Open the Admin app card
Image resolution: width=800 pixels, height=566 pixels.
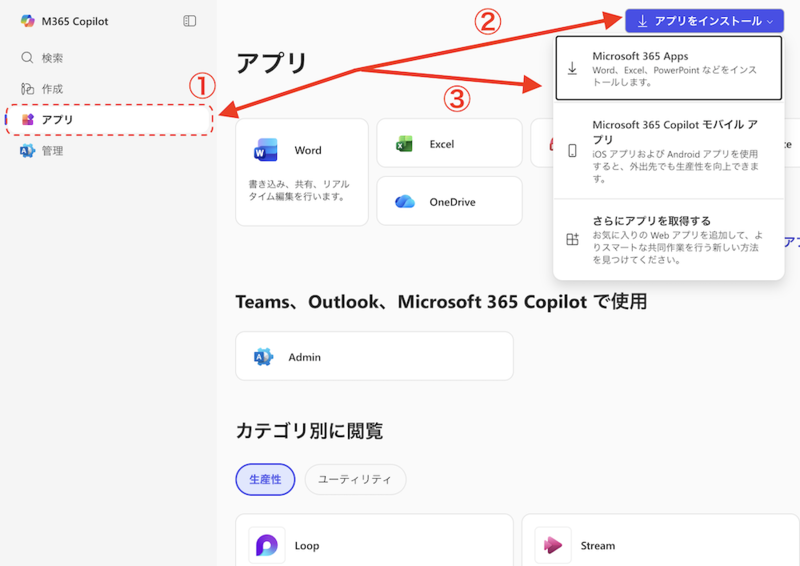click(x=374, y=356)
